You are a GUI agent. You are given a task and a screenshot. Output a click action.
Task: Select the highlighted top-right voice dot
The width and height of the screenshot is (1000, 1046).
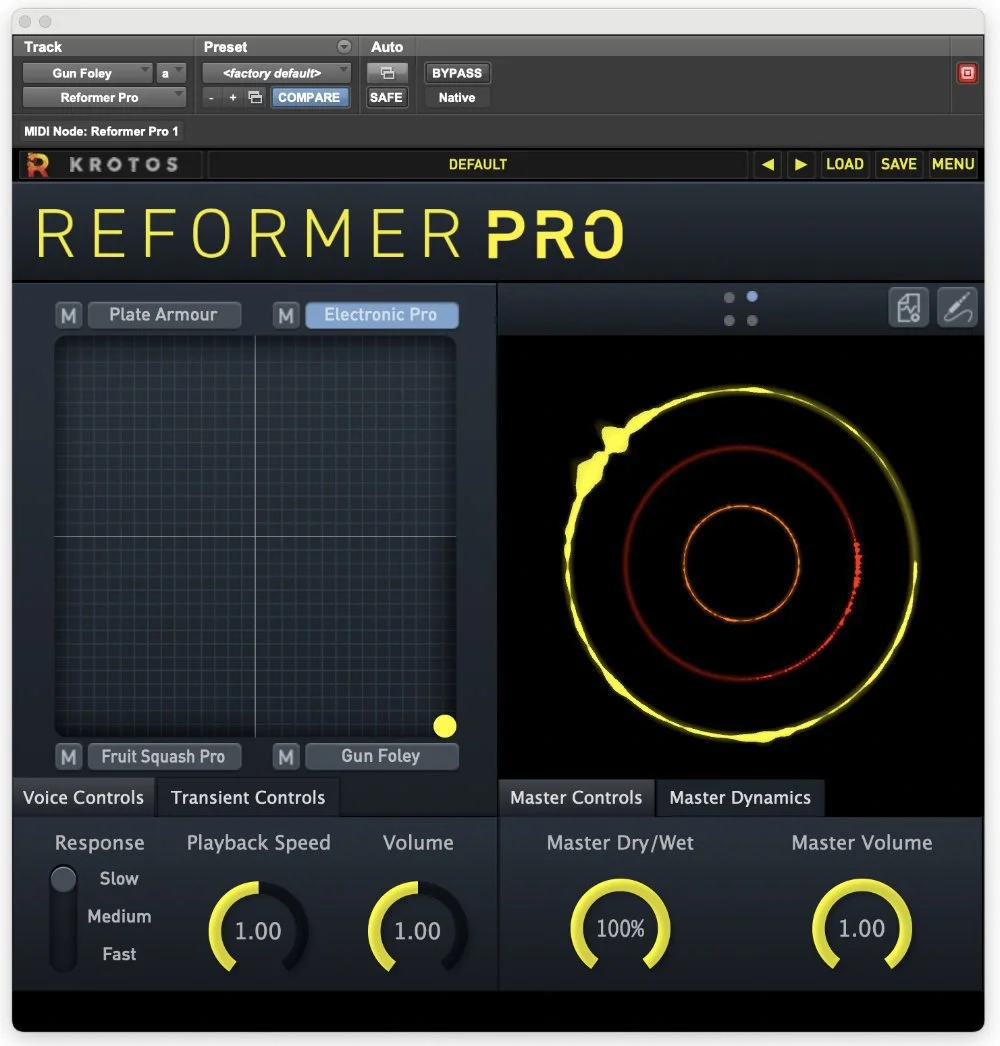(x=752, y=296)
